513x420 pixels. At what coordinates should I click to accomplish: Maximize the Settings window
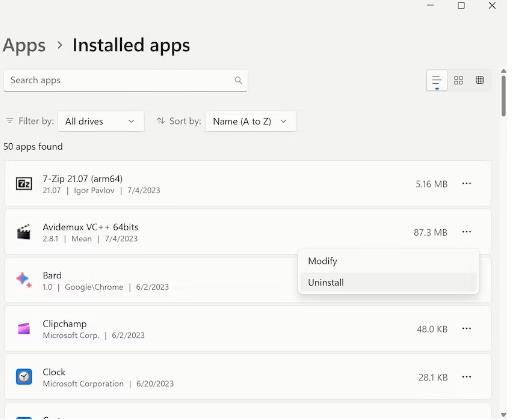tap(461, 5)
